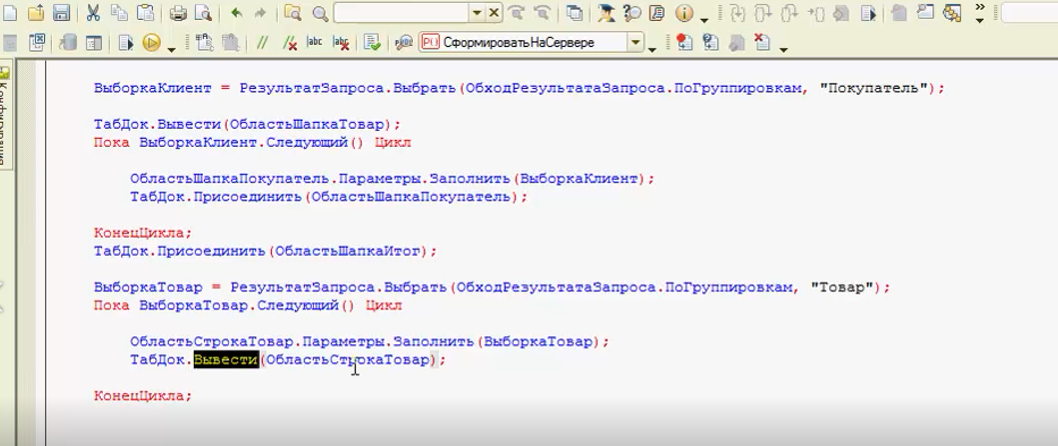Viewport: 1058px width, 446px height.
Task: Remove comment using slashes with red X
Action: [289, 43]
